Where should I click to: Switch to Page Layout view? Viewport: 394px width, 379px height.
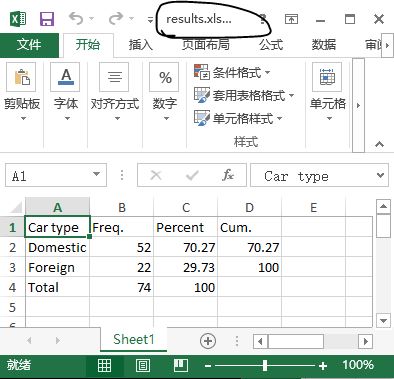(143, 365)
